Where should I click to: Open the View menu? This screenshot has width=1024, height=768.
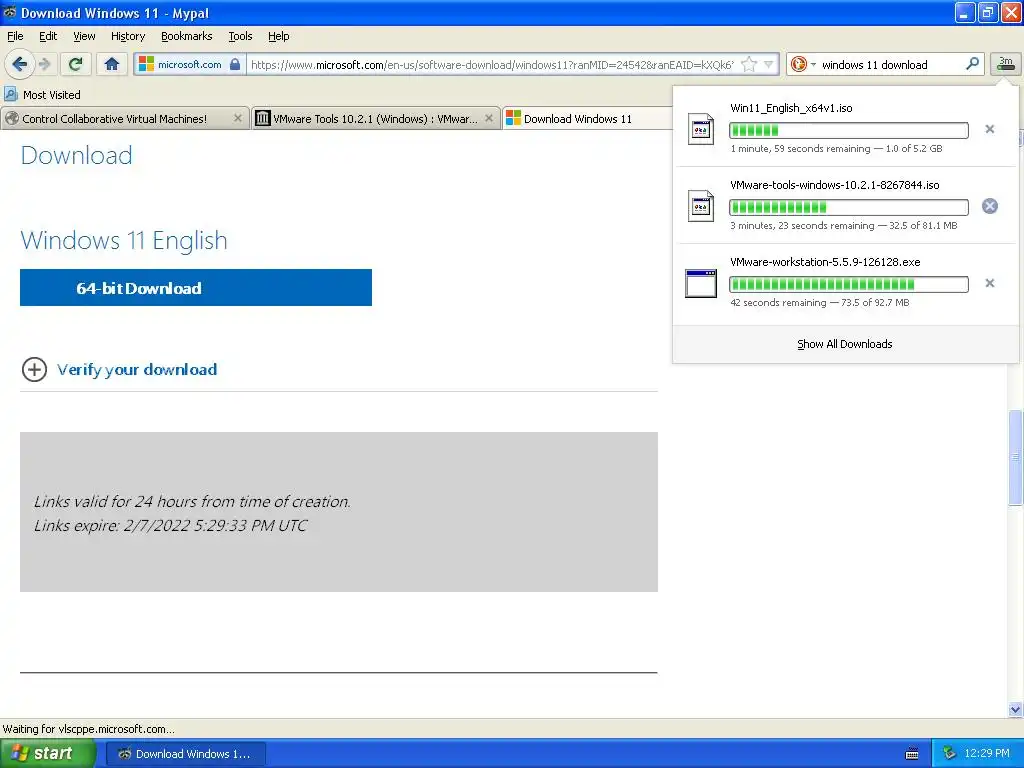(84, 36)
